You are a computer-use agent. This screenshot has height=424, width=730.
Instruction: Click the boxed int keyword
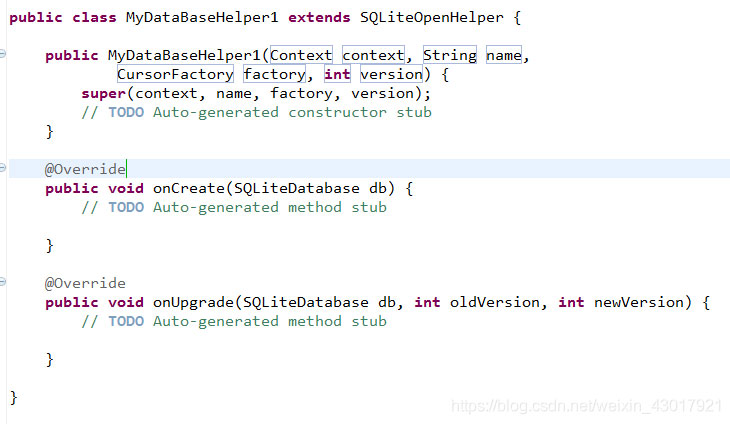pos(337,74)
